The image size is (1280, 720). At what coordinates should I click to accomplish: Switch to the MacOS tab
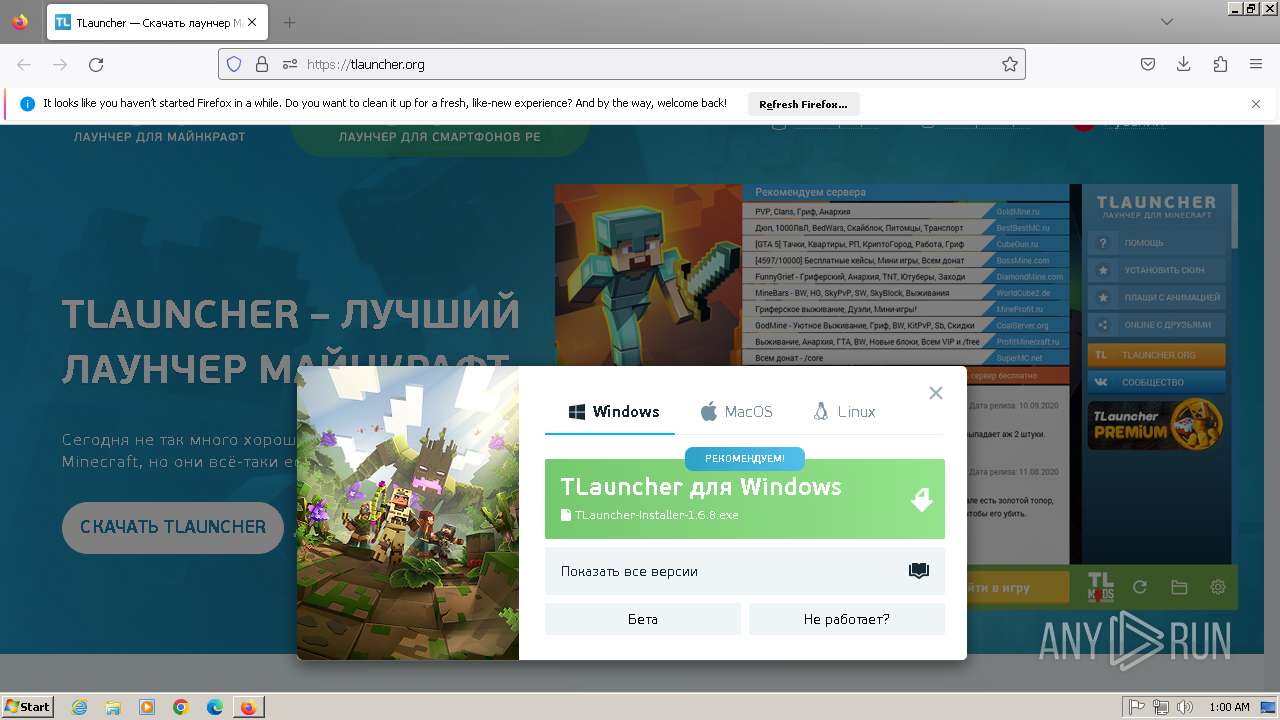(736, 412)
